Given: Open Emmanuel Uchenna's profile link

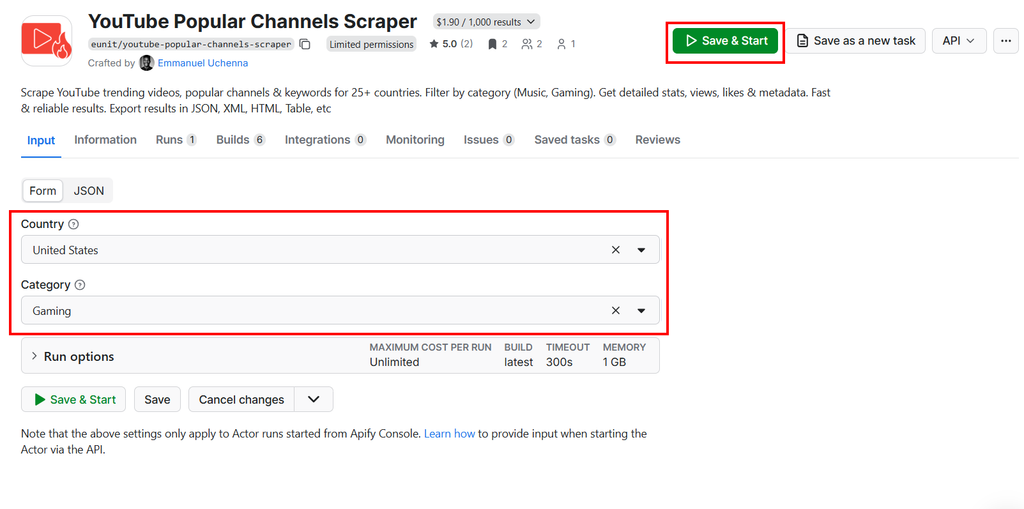Looking at the screenshot, I should (x=203, y=63).
